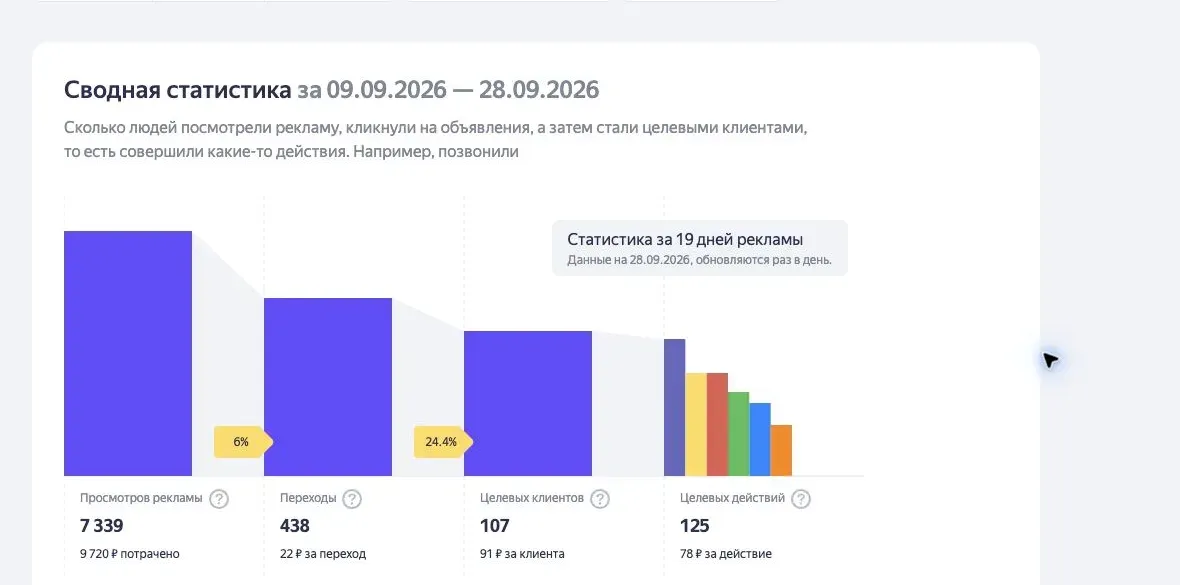Click the Просмотров рекламы label
The width and height of the screenshot is (1180, 585).
pos(141,498)
